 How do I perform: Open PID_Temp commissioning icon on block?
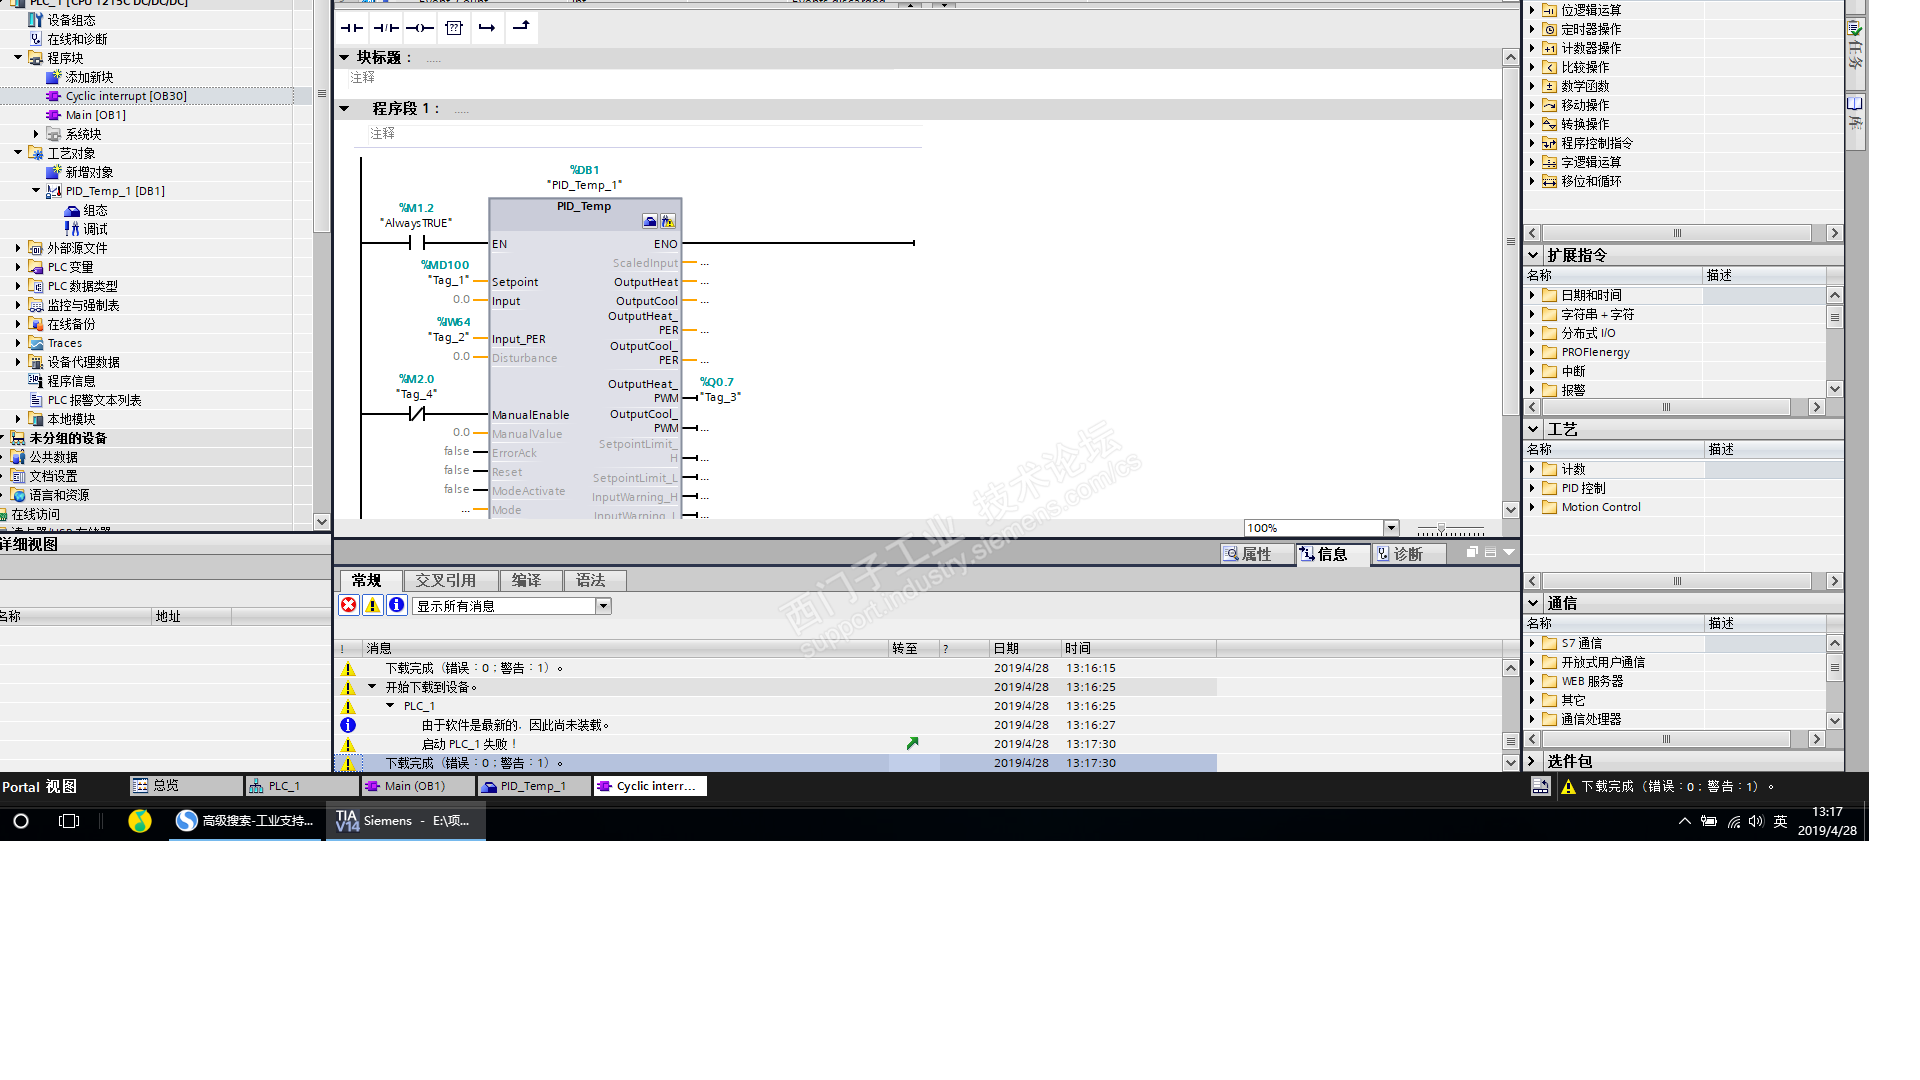(x=668, y=221)
